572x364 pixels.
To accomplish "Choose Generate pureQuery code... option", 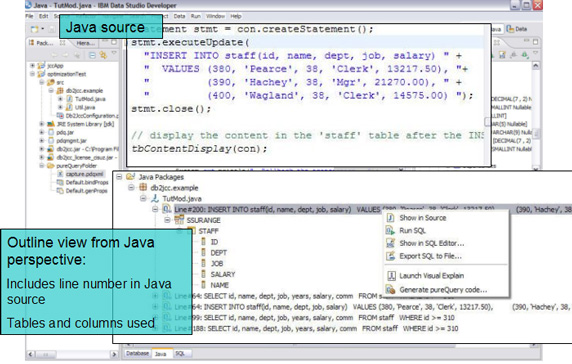I will point(443,290).
